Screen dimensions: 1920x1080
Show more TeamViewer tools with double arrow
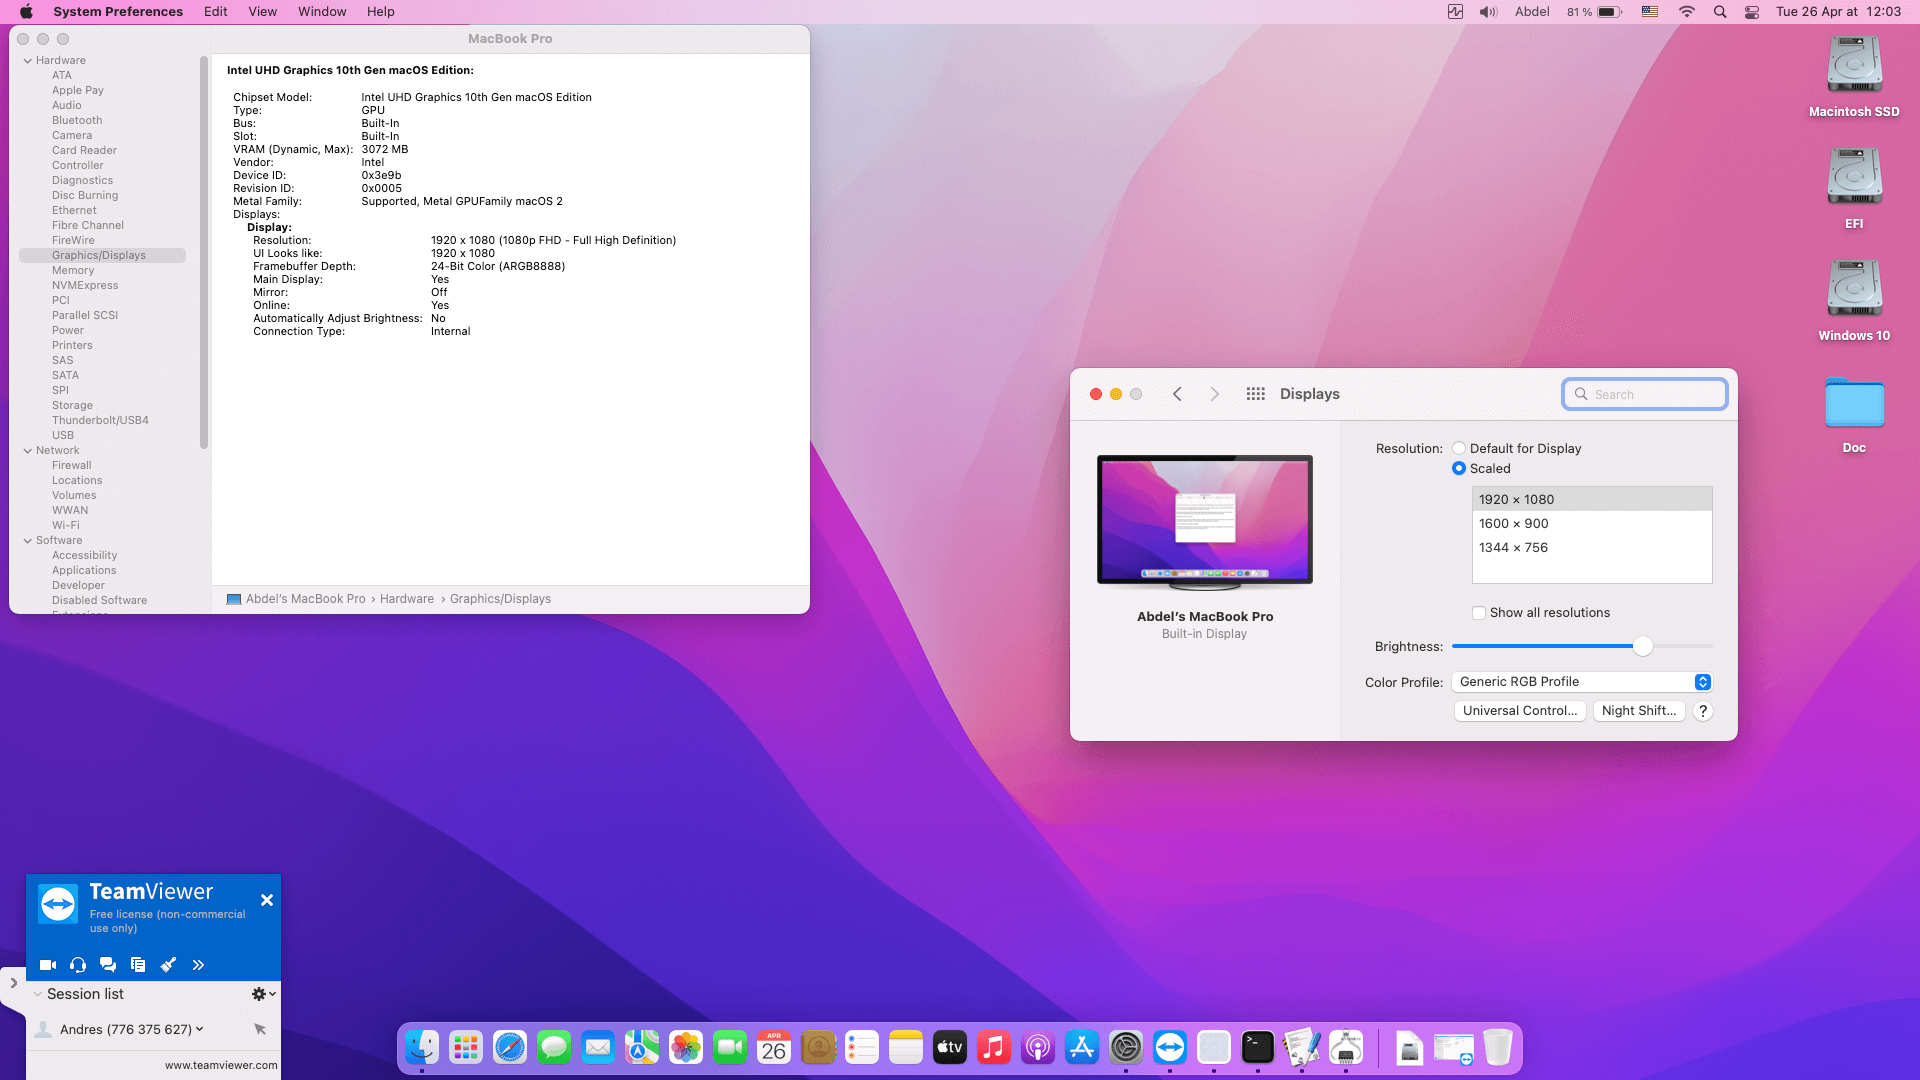[x=198, y=965]
